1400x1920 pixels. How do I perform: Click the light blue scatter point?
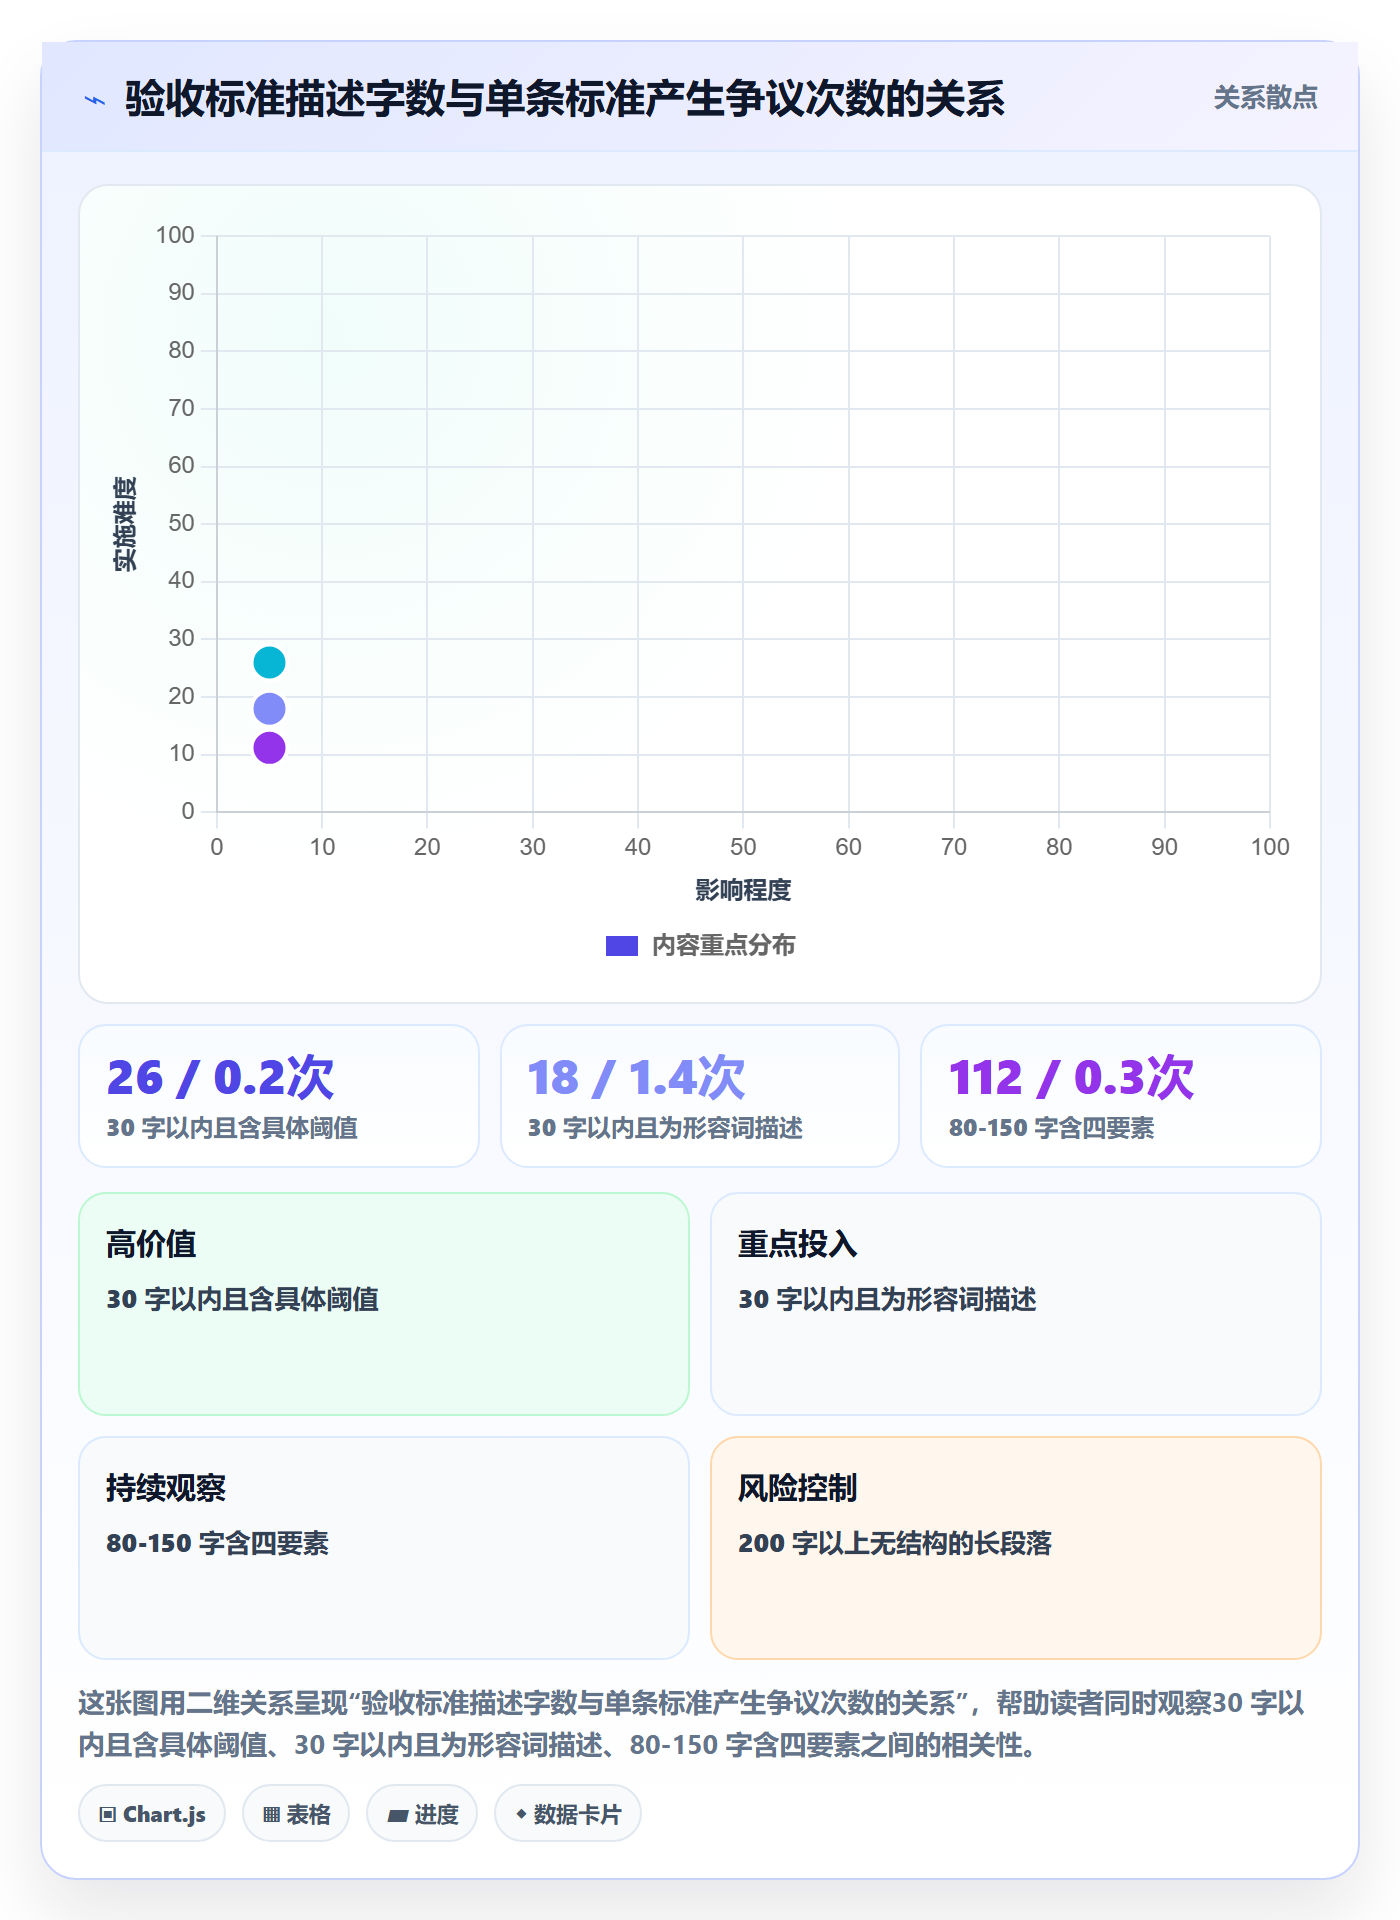(x=269, y=709)
